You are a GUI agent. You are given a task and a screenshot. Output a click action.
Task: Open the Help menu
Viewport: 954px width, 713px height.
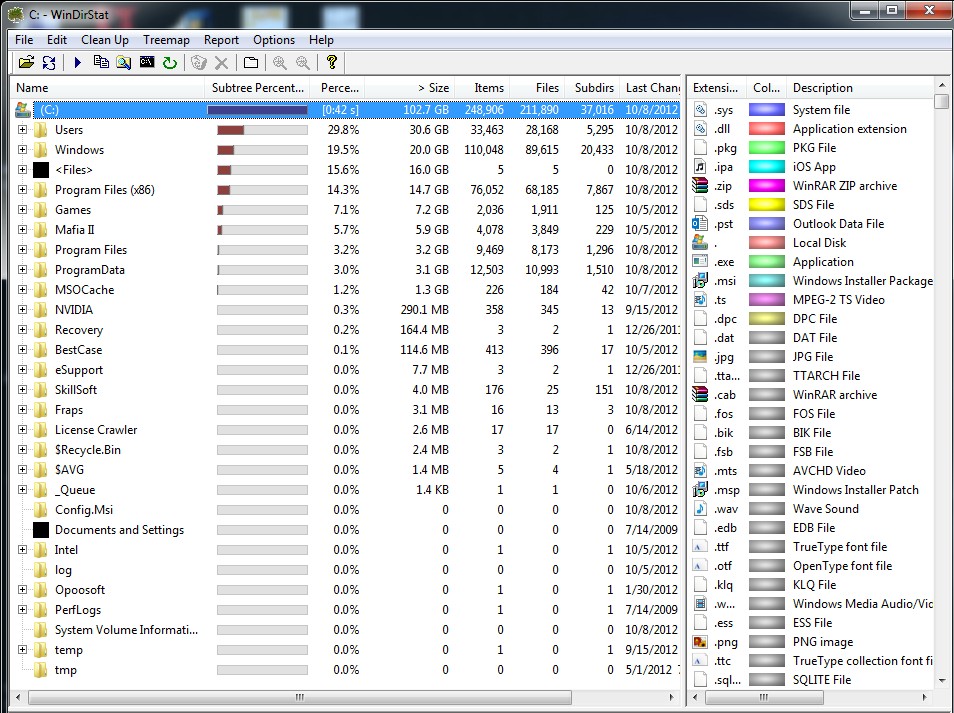tap(321, 40)
